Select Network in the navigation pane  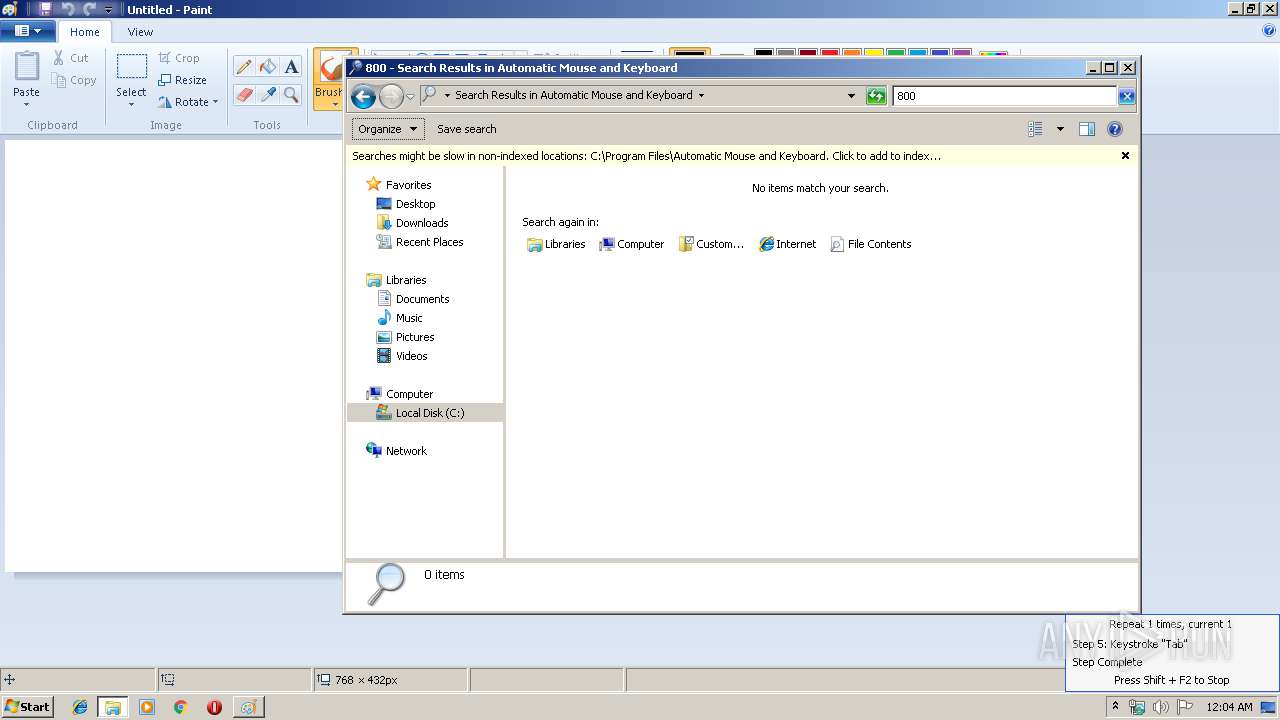(397, 451)
